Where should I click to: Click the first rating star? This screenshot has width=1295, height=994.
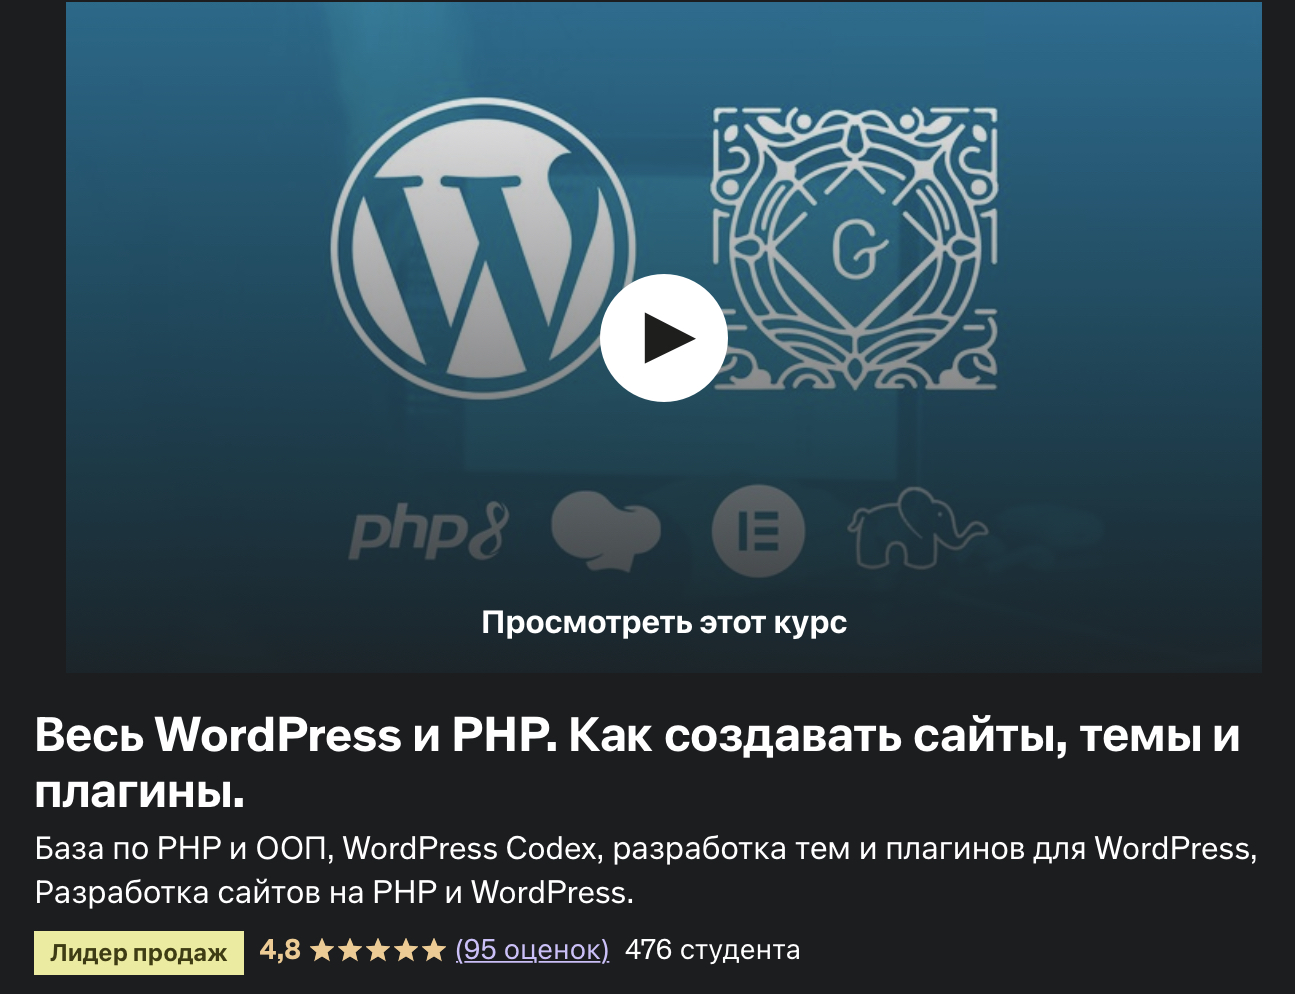[x=322, y=950]
